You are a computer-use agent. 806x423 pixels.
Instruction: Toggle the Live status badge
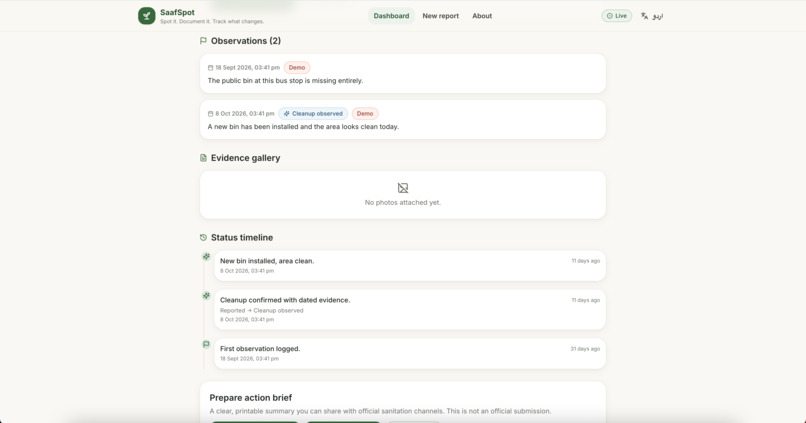tap(616, 16)
